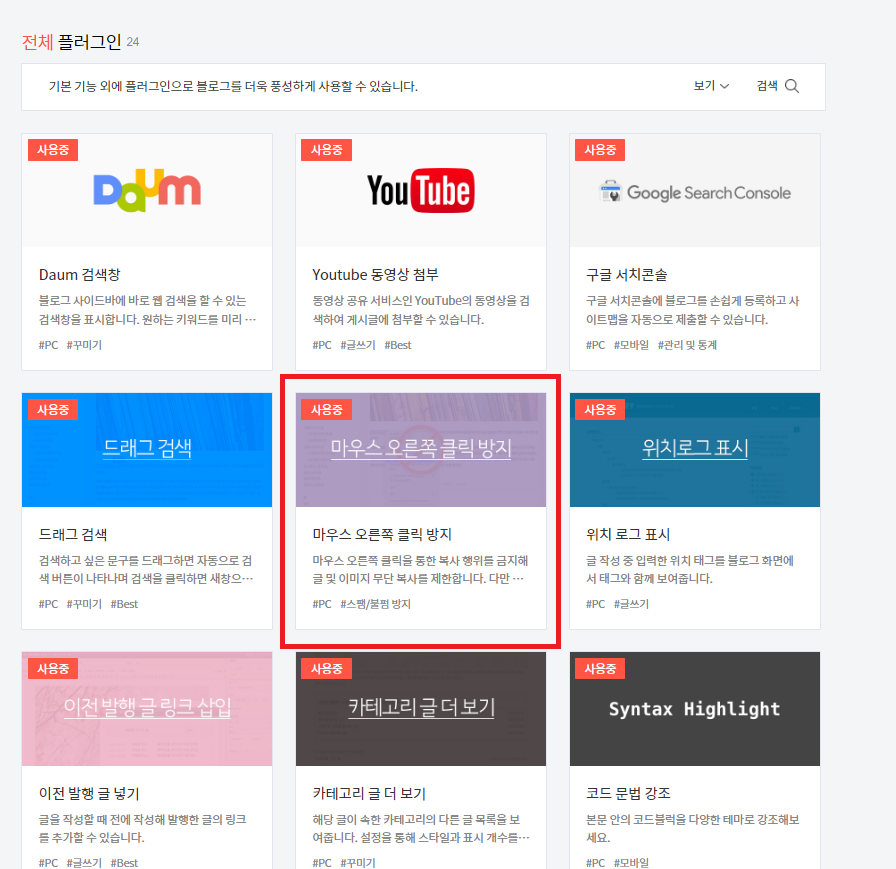Click 사용중 badge on Syntax Highlight card
The height and width of the screenshot is (869, 896).
pyautogui.click(x=600, y=668)
